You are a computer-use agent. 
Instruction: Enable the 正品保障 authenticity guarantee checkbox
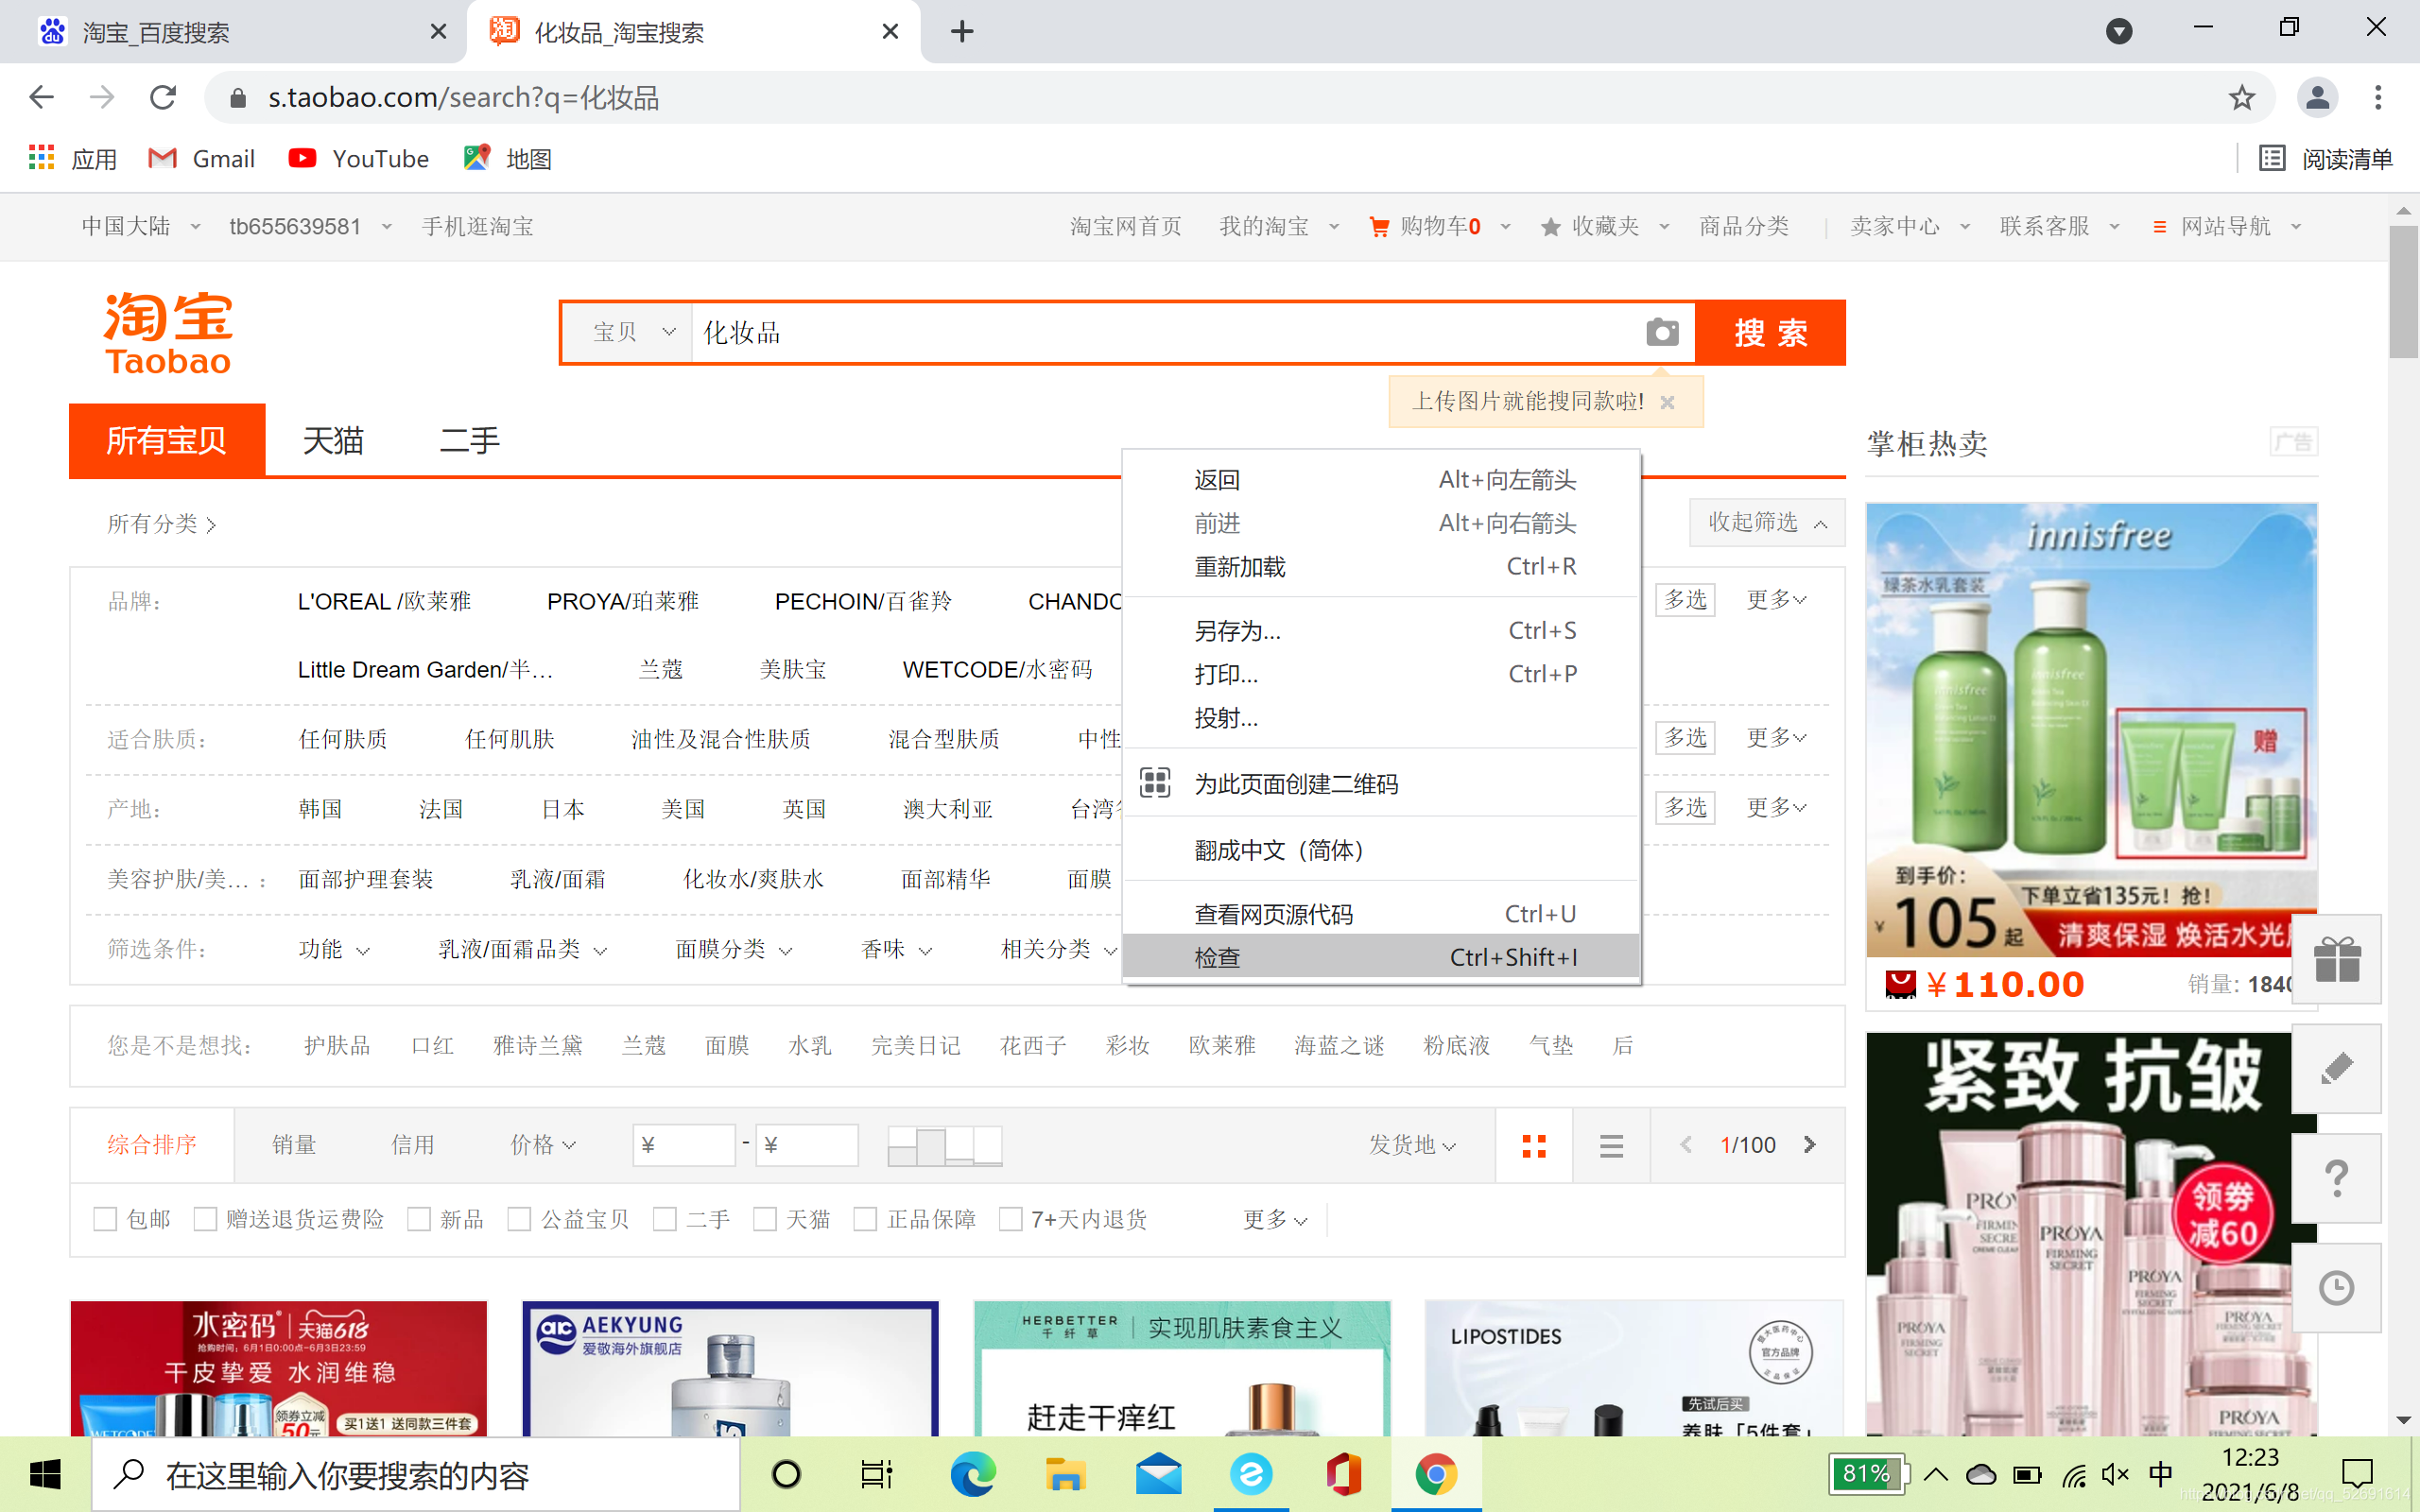click(x=864, y=1217)
